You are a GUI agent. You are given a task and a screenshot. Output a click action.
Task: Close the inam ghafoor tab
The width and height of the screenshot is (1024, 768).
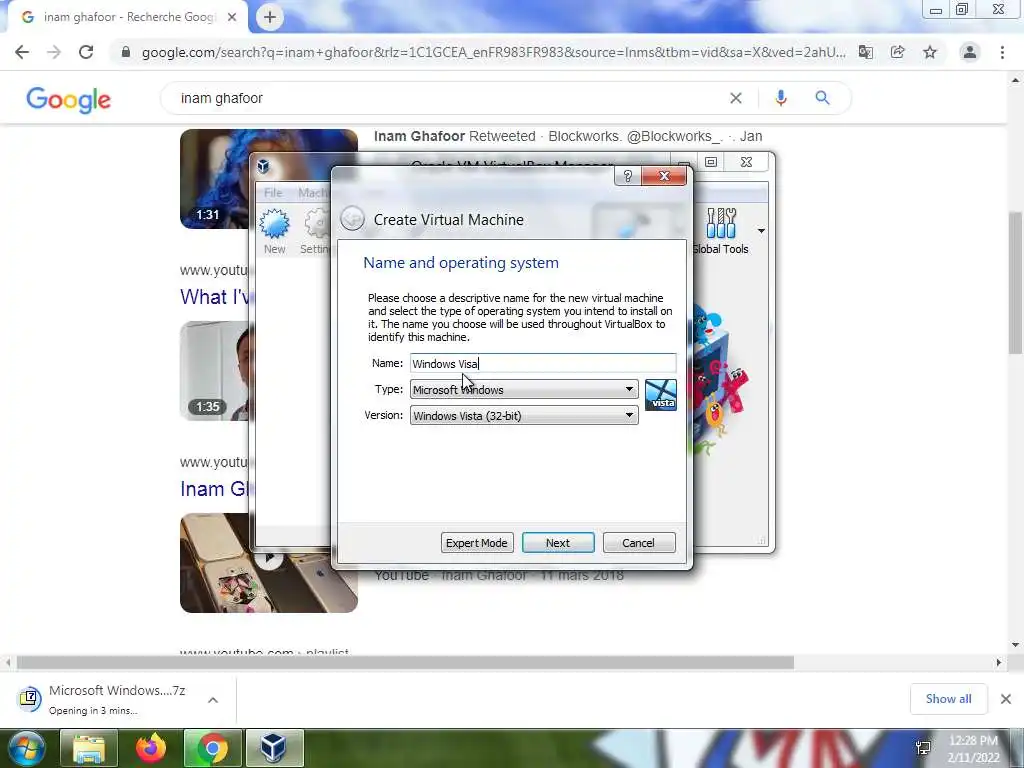(232, 17)
